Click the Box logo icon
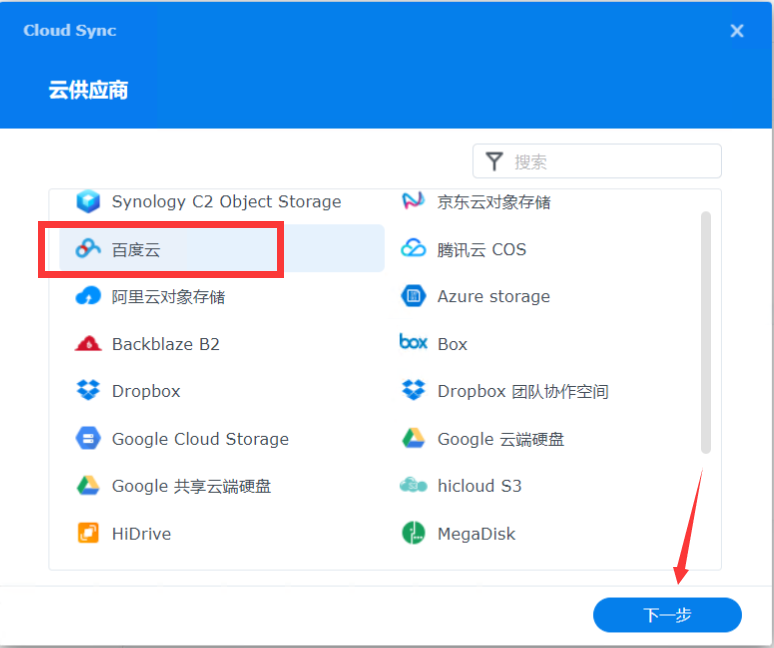774x648 pixels. [413, 342]
